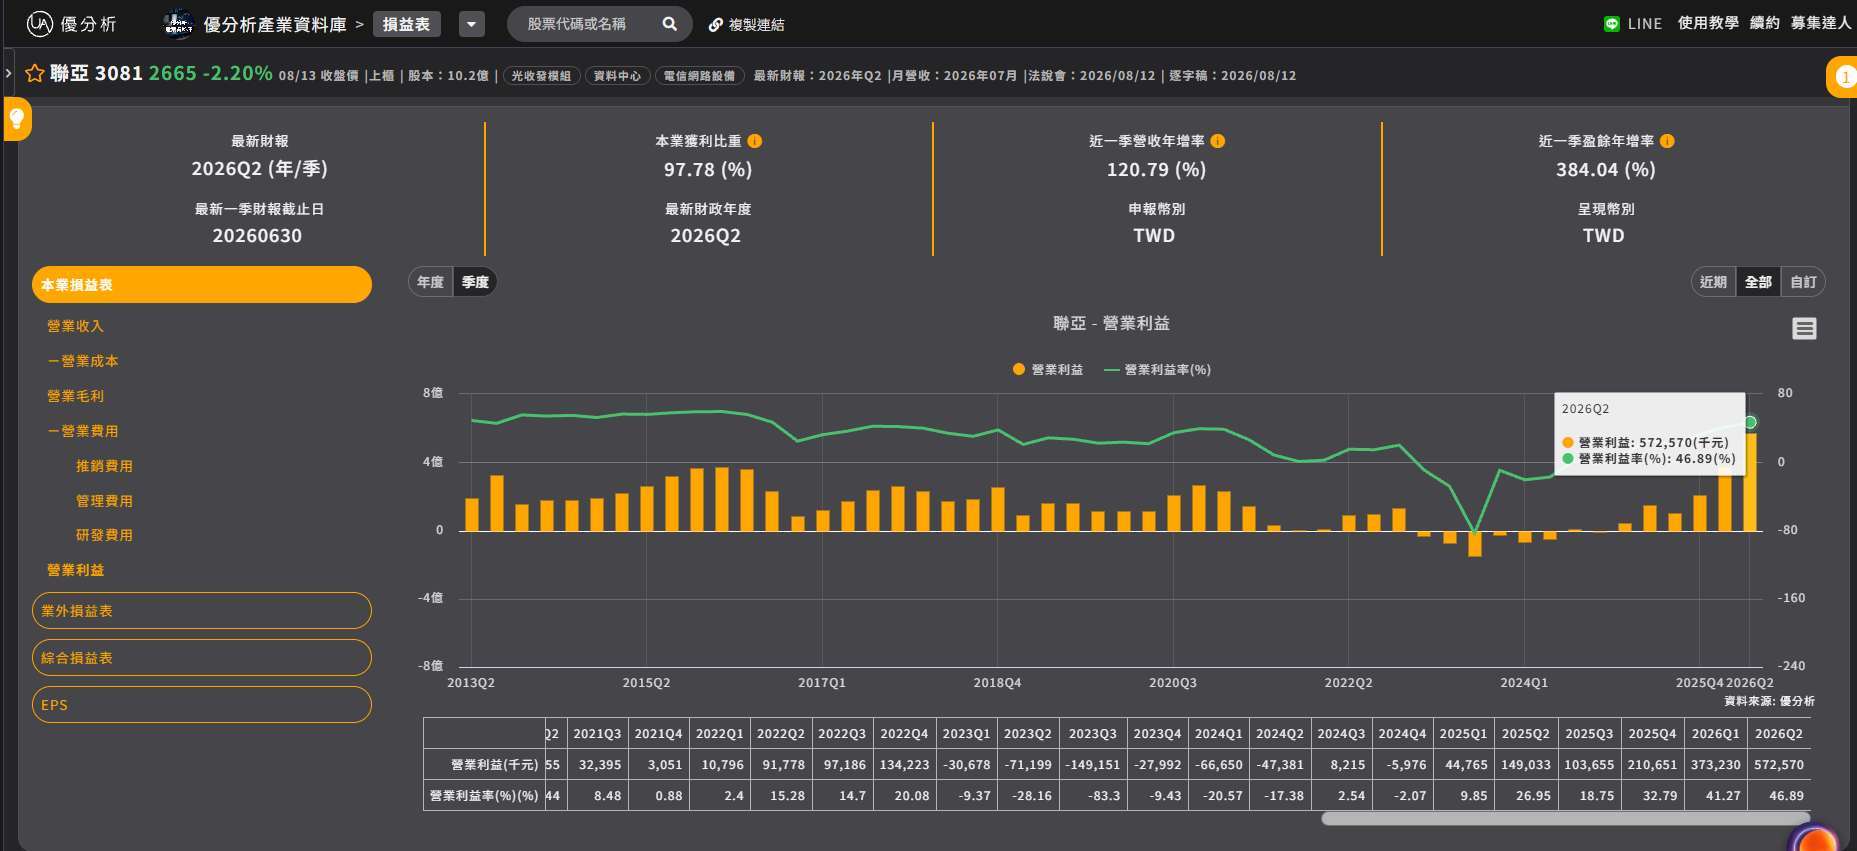This screenshot has width=1857, height=851.
Task: Expand the 綜合損益表 section
Action: (x=202, y=658)
